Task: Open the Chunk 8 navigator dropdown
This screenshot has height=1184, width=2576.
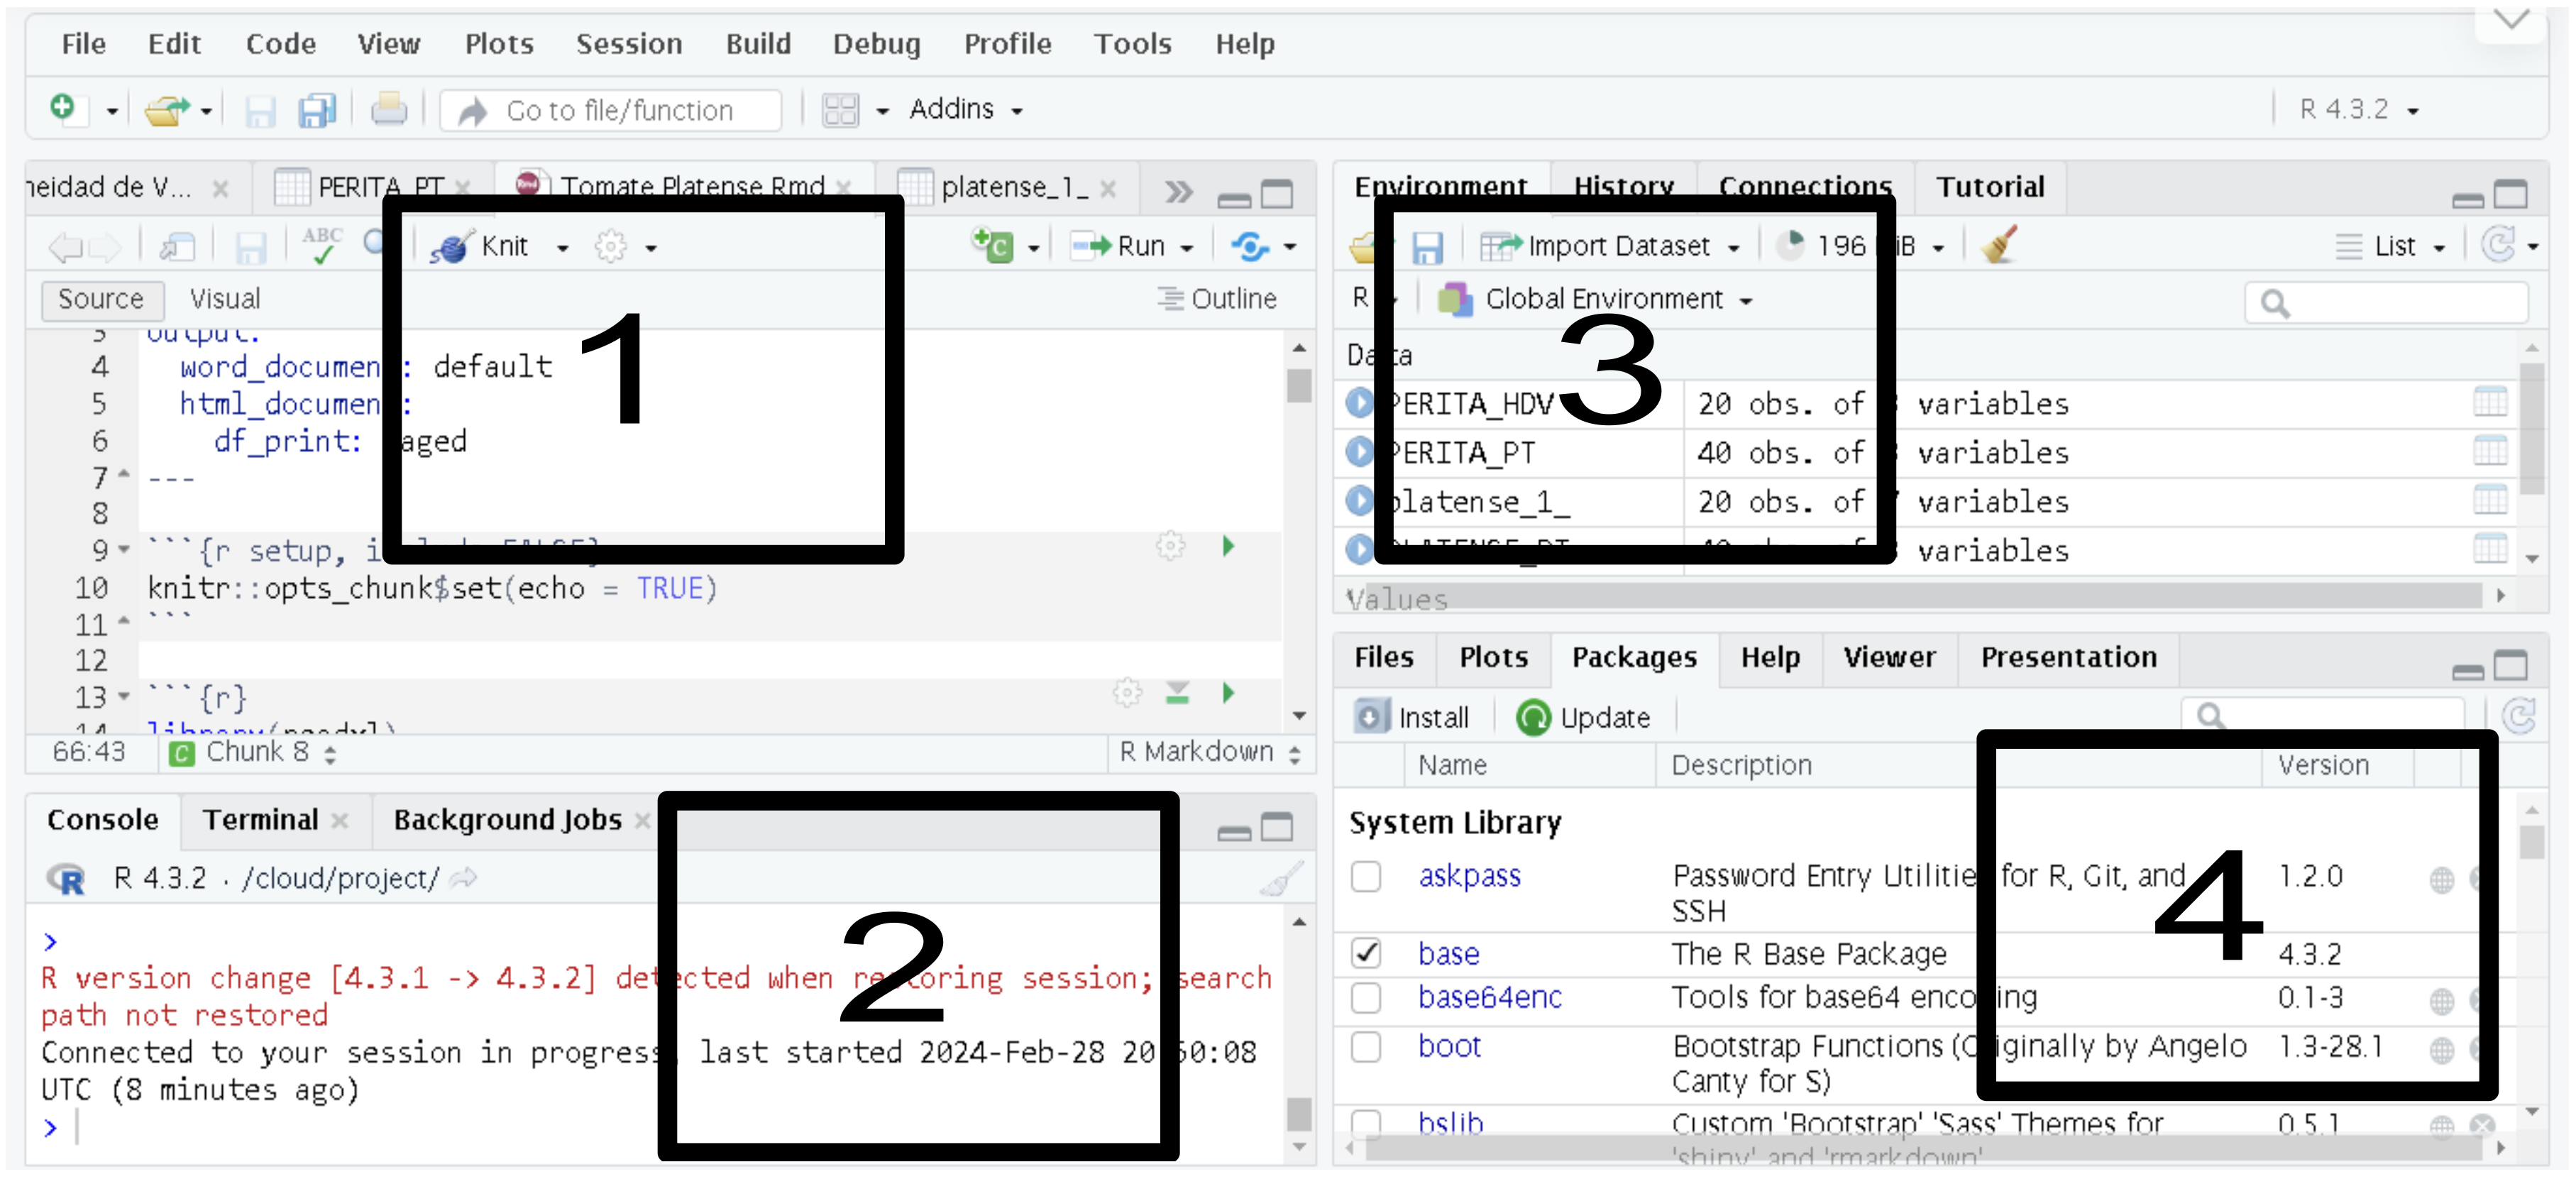Action: coord(253,752)
